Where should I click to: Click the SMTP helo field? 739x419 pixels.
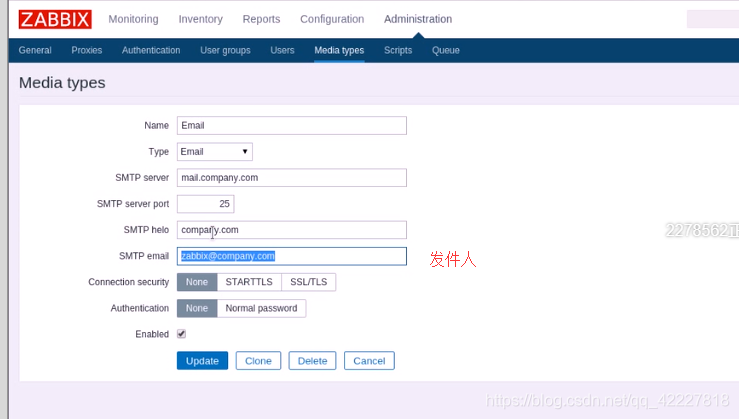click(292, 230)
